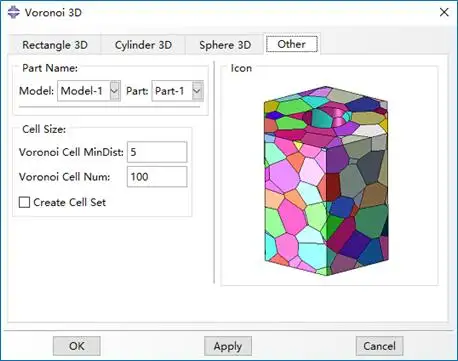This screenshot has height=361, width=458.
Task: Click the Other tab
Action: pos(292,44)
